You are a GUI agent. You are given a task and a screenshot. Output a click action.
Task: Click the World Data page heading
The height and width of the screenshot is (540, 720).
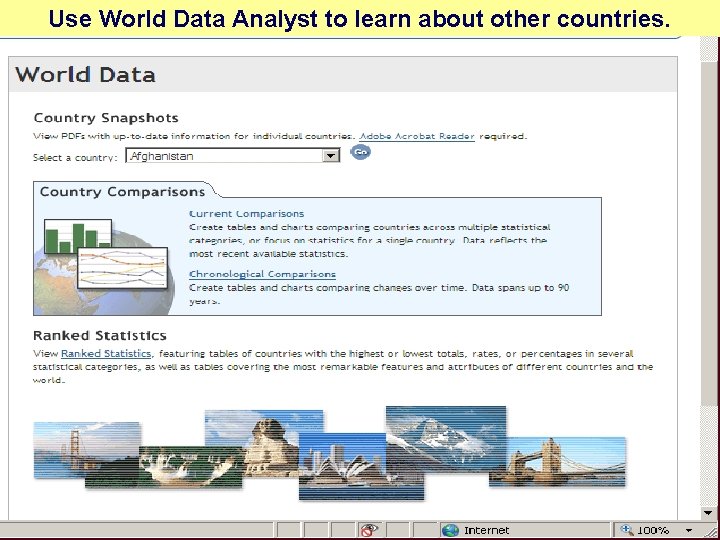pyautogui.click(x=85, y=75)
